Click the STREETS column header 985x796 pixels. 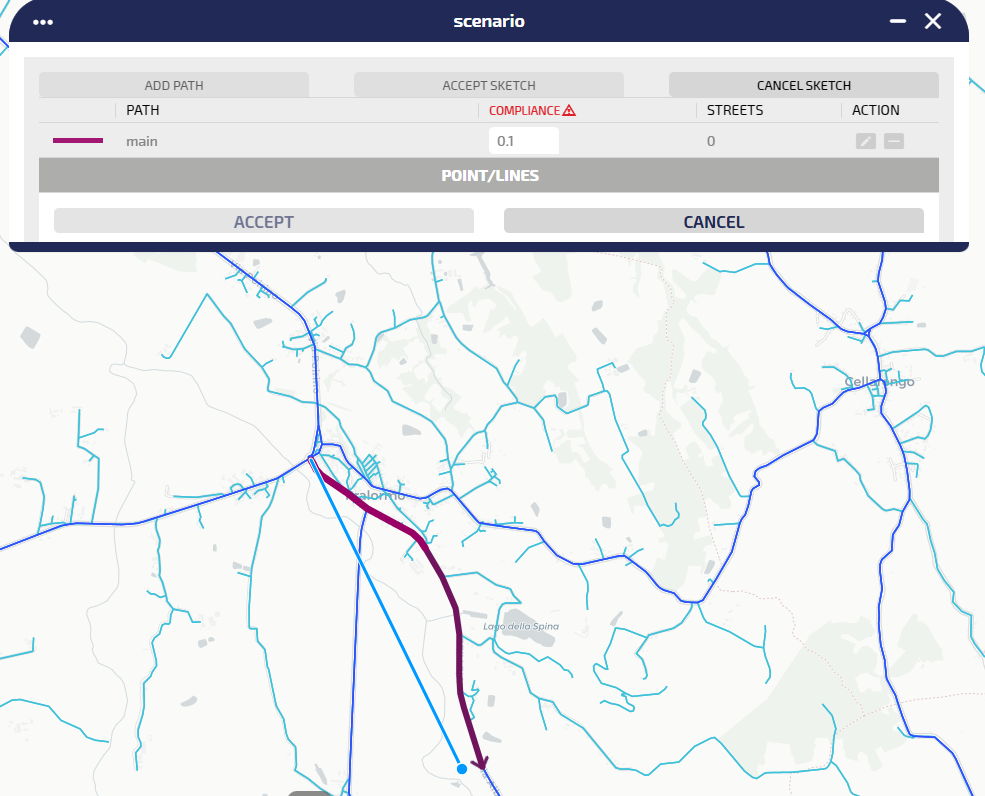coord(734,110)
